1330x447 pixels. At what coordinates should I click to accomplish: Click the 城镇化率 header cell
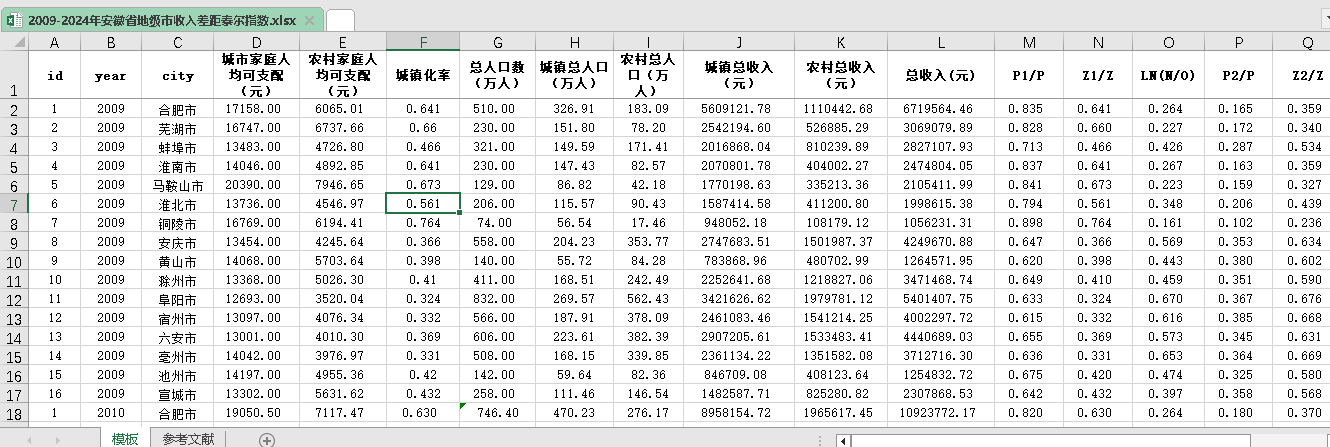tap(423, 75)
